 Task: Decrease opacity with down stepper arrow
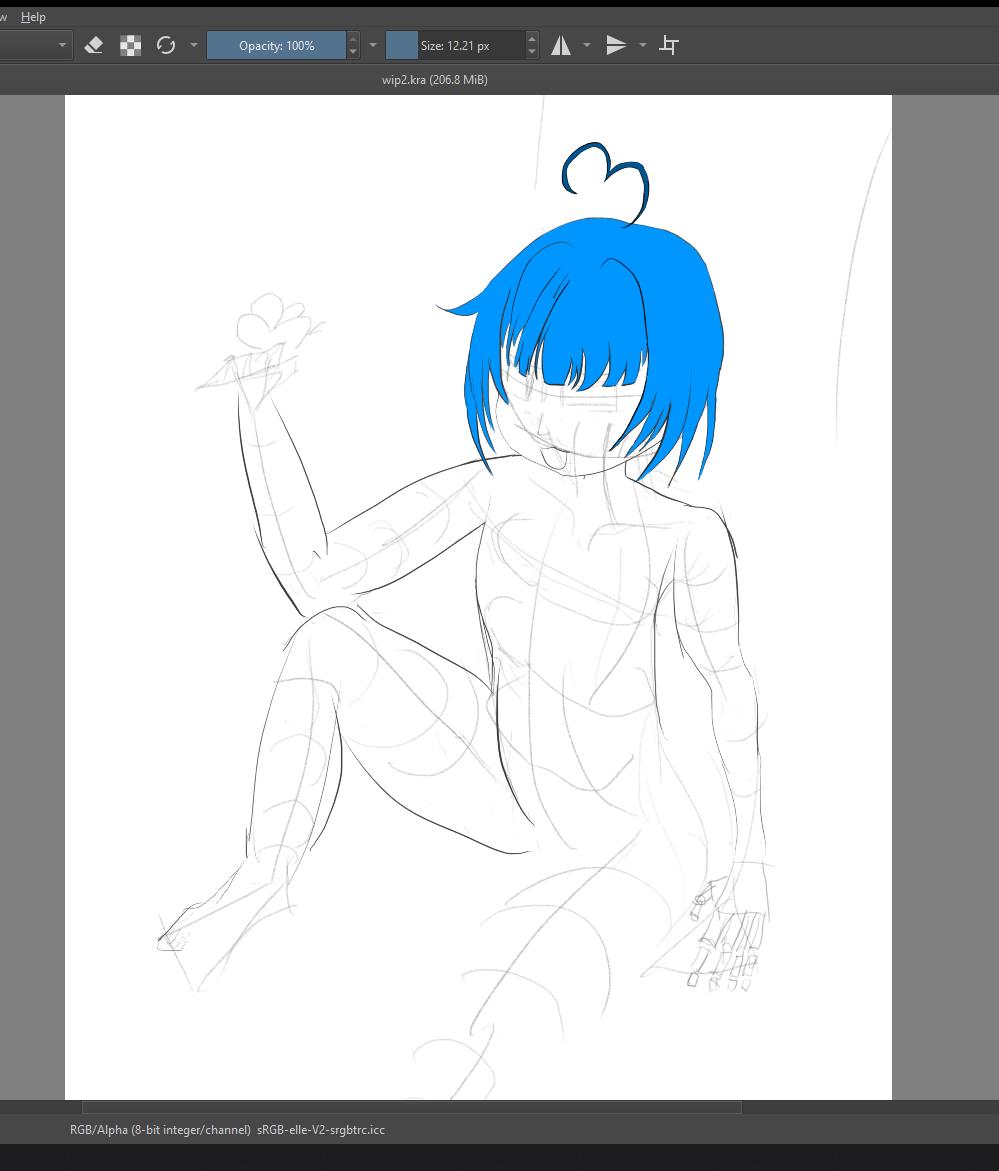coord(353,52)
